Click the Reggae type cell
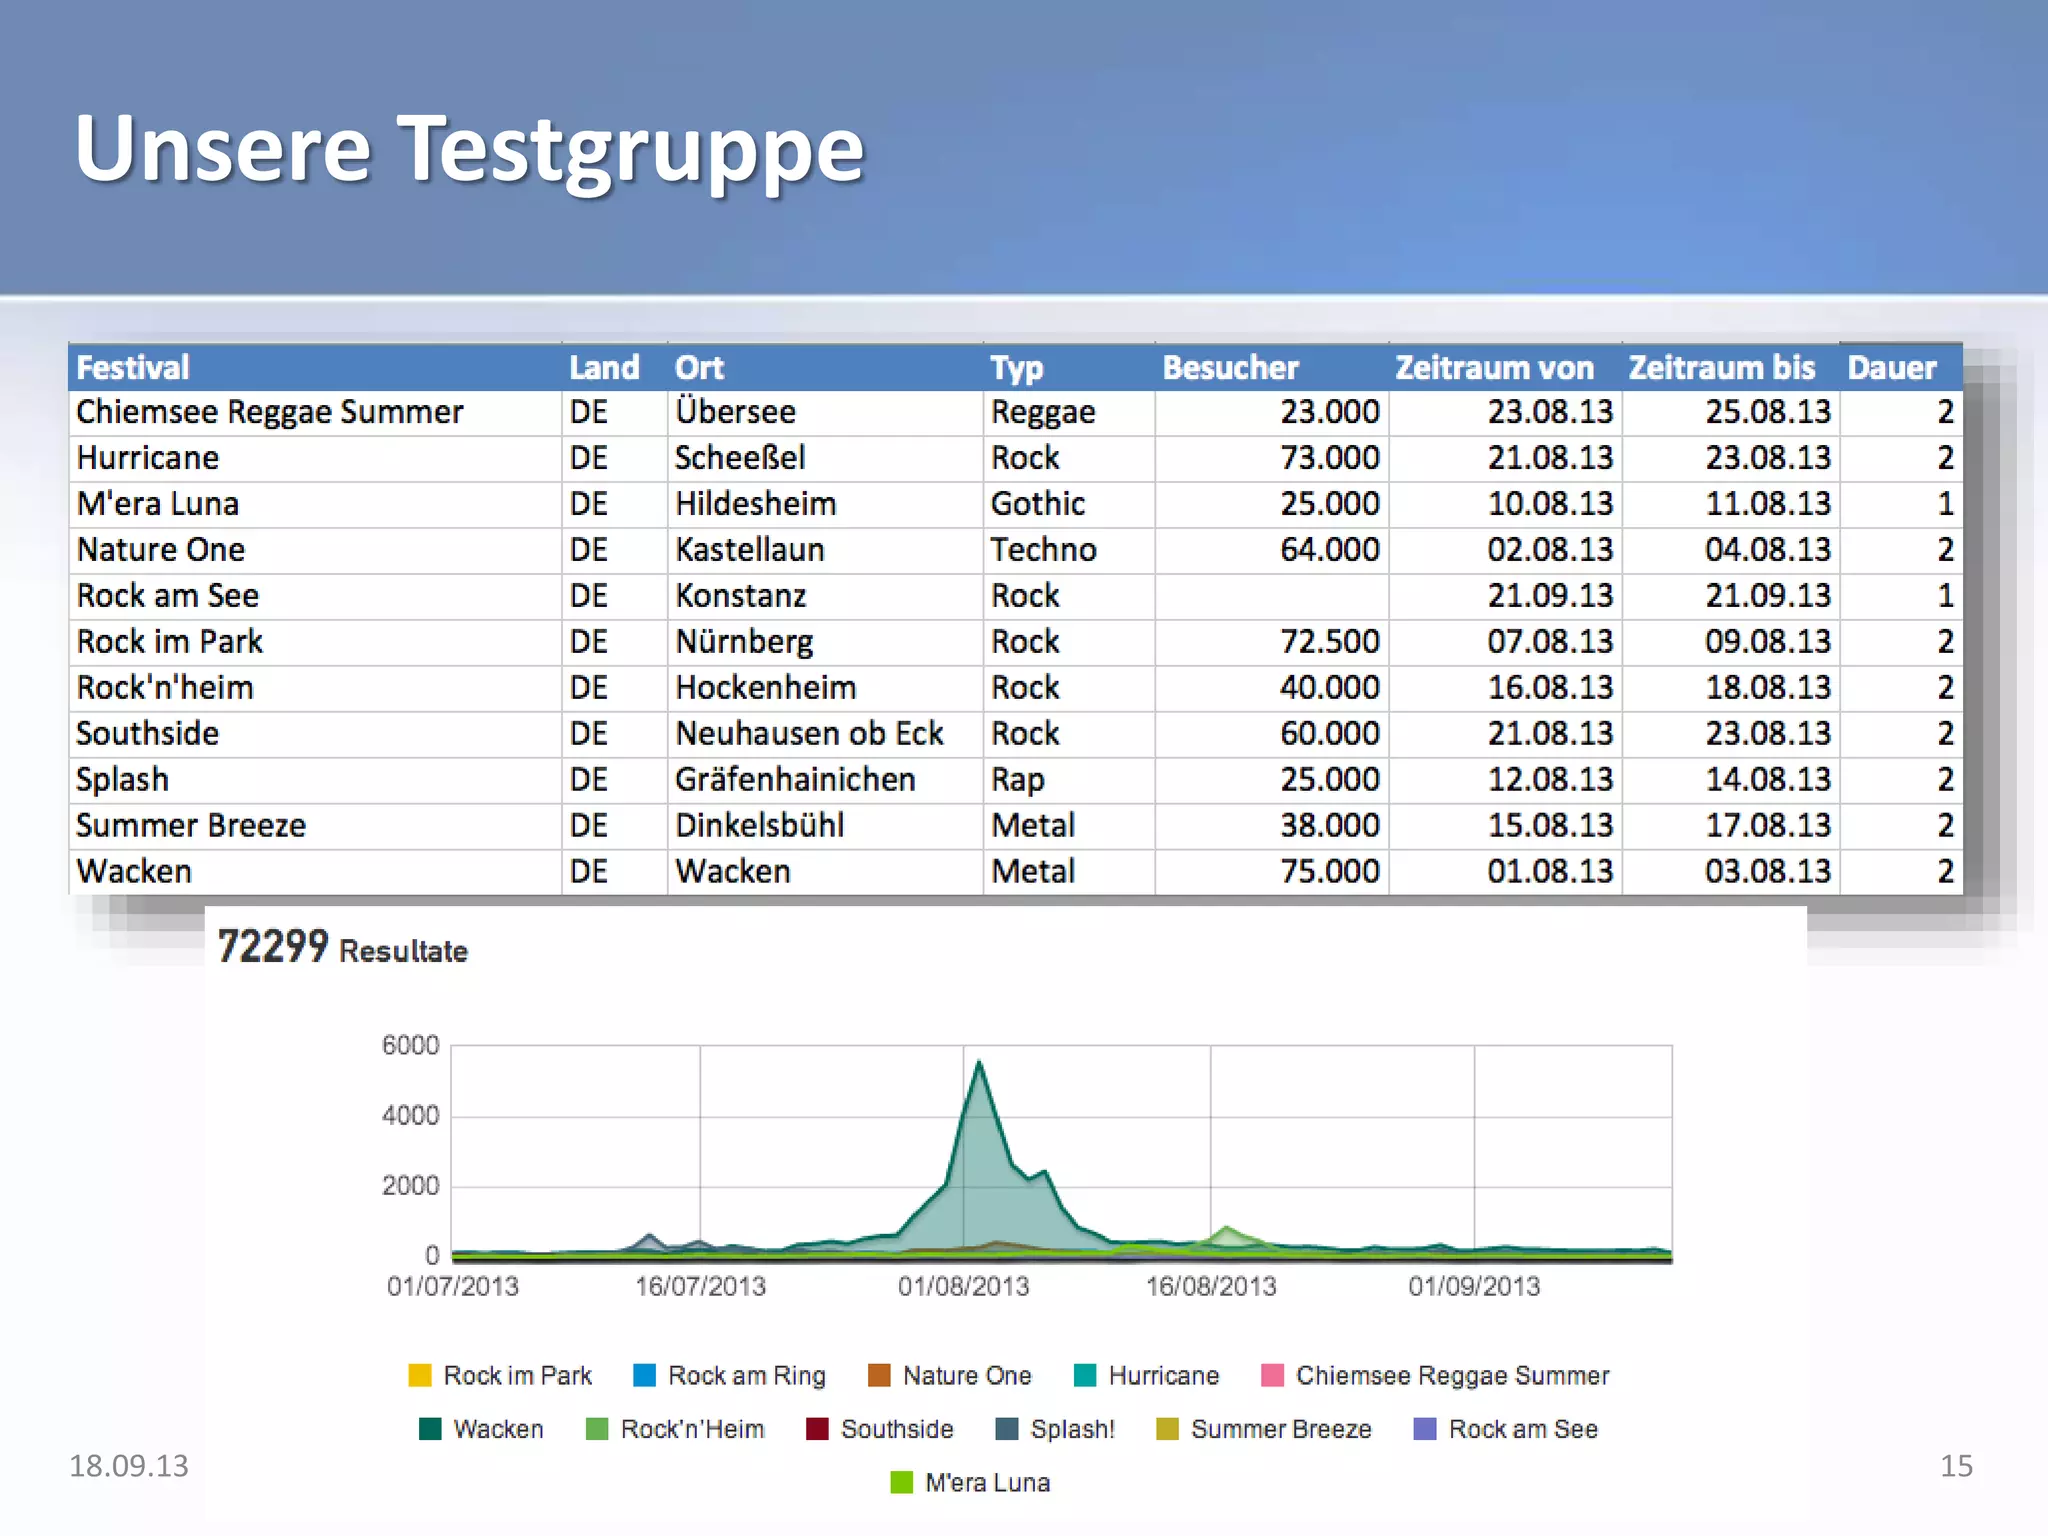Screen dimensions: 2048x1536 point(1069,412)
